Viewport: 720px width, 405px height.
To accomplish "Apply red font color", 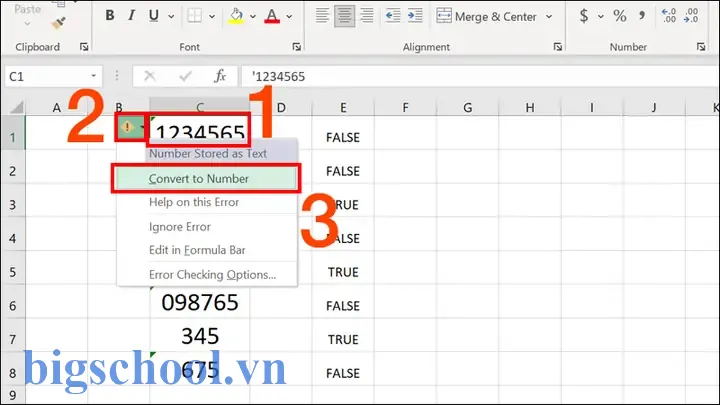I will pos(272,16).
